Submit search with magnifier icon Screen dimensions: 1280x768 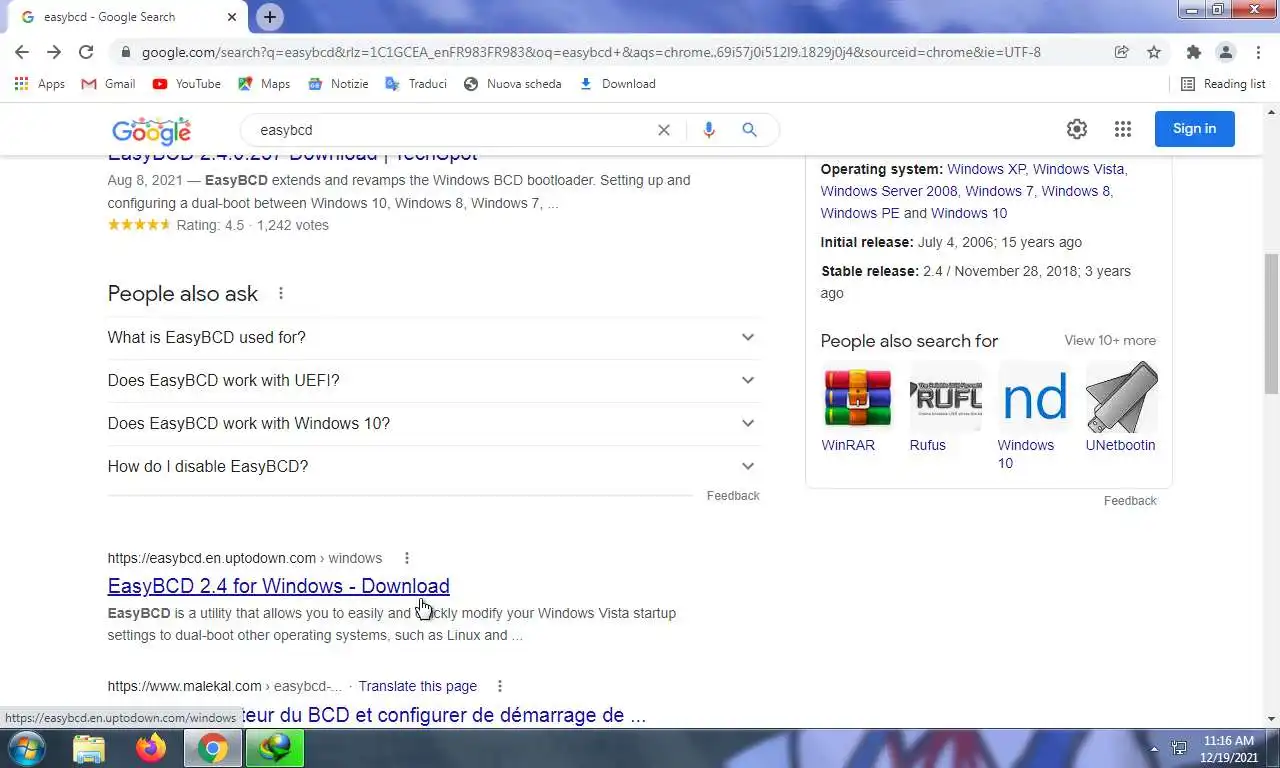[749, 130]
